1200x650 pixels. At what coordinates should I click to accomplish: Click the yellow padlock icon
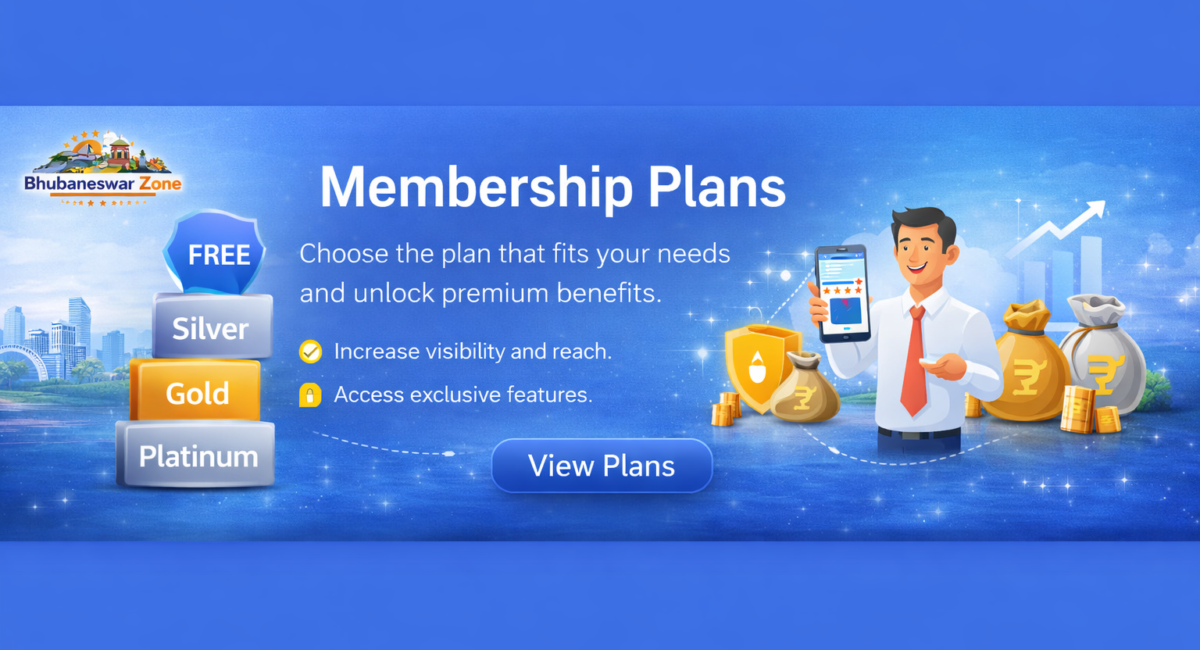pos(310,395)
